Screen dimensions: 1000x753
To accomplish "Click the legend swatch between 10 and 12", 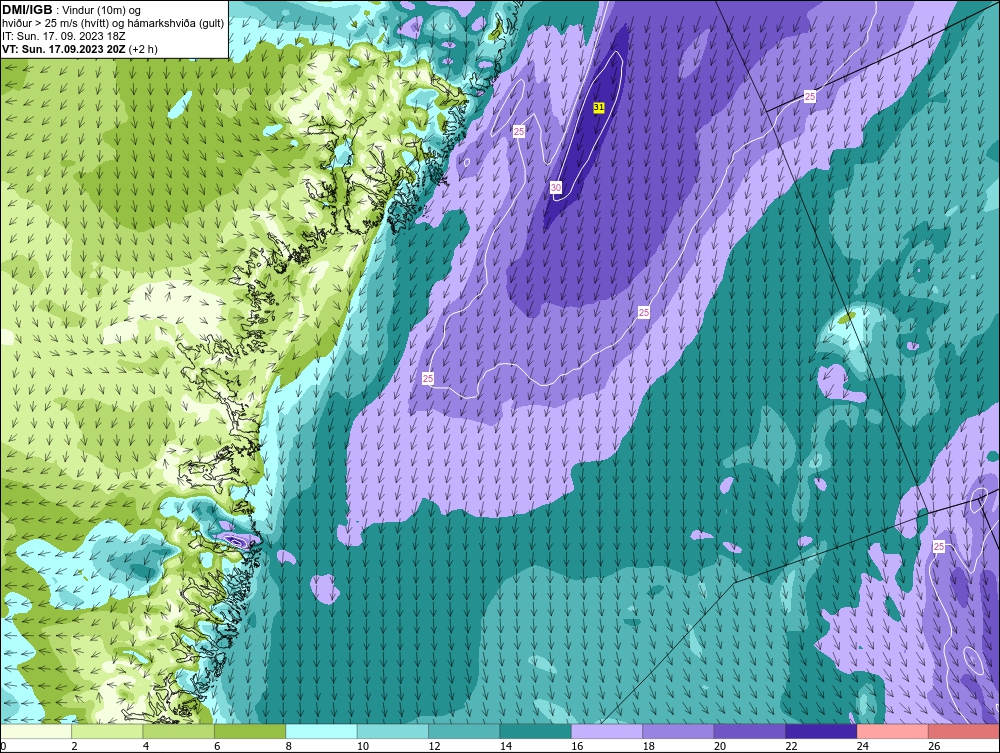I will click(x=393, y=731).
